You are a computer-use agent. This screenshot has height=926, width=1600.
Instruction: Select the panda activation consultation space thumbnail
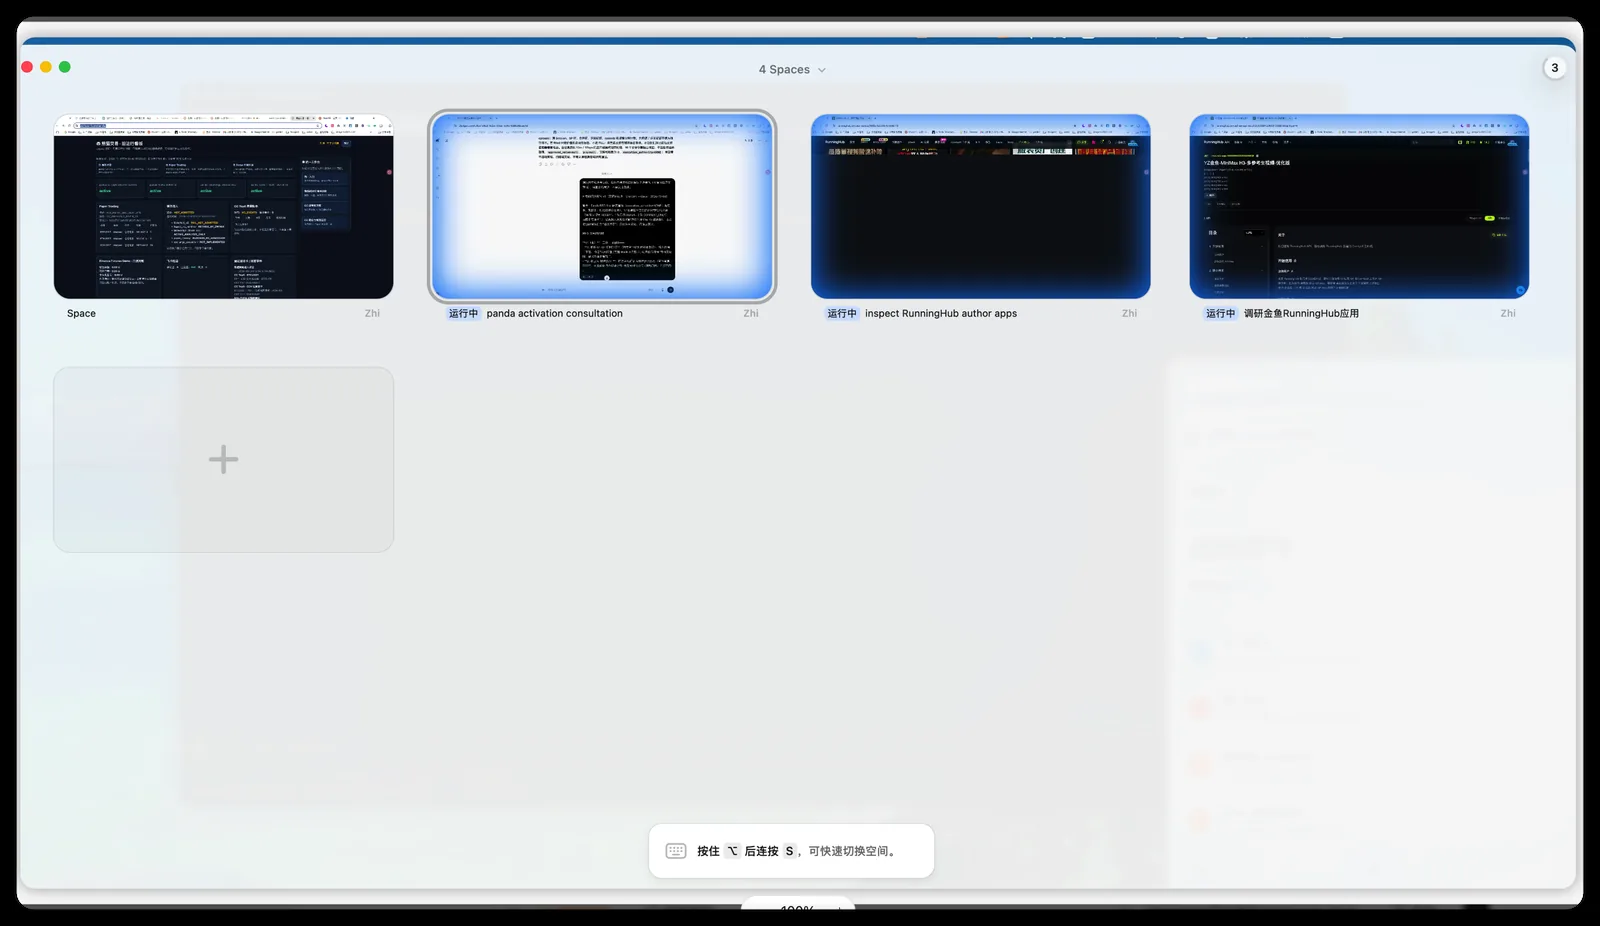click(x=602, y=206)
